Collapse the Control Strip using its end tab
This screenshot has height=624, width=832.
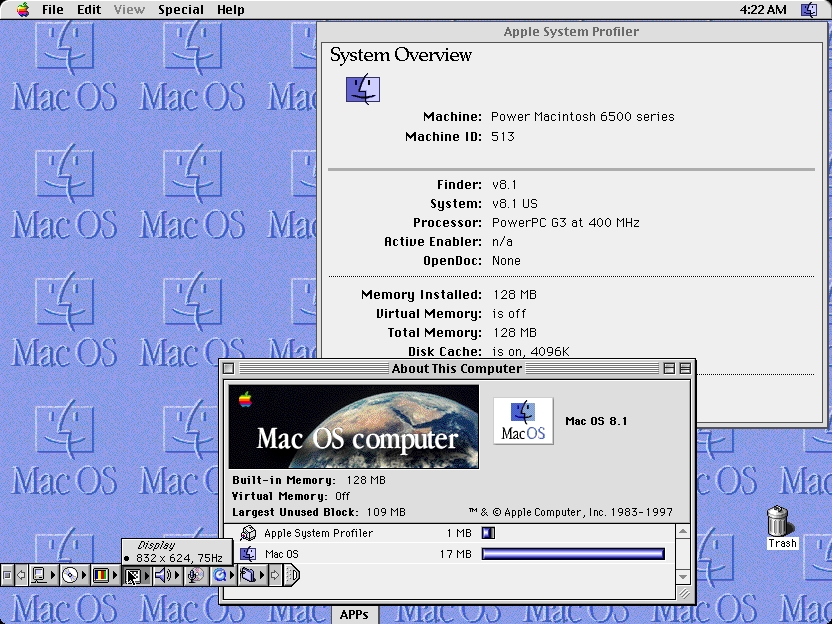tap(291, 575)
